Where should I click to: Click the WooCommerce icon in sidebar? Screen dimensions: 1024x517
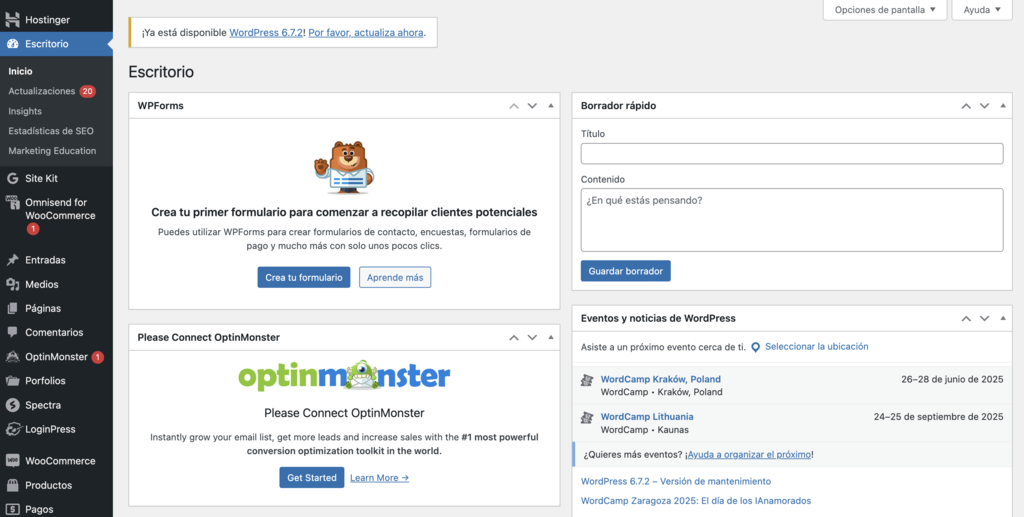pos(12,461)
